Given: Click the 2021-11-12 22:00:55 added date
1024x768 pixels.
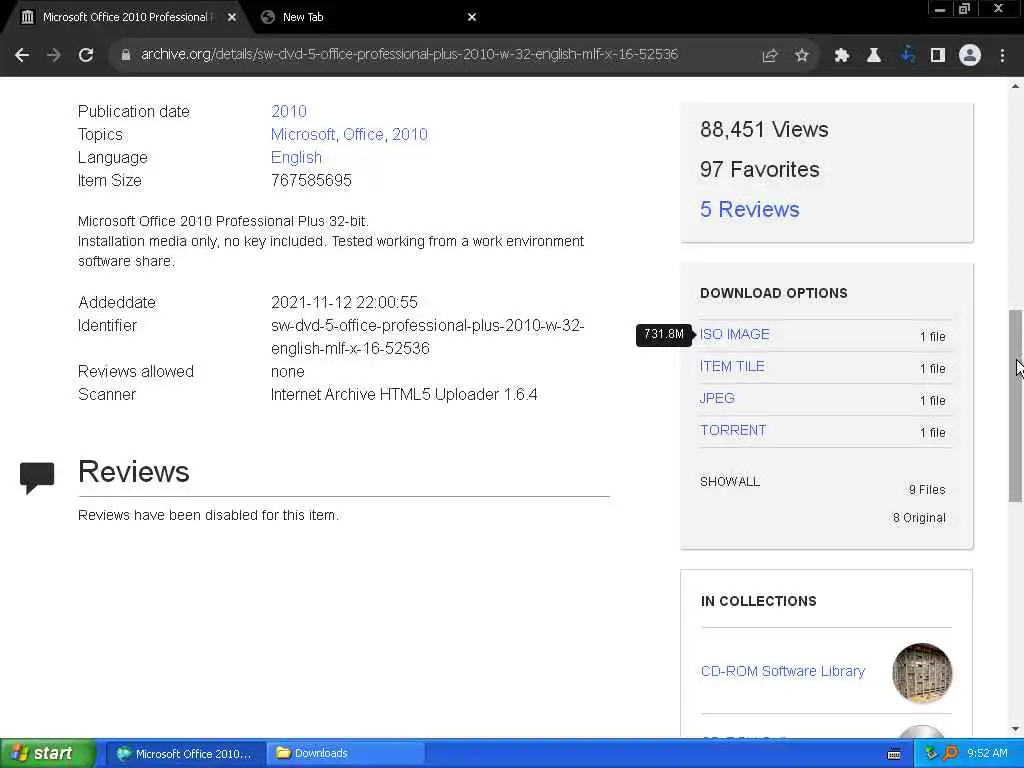Looking at the screenshot, I should click(344, 302).
